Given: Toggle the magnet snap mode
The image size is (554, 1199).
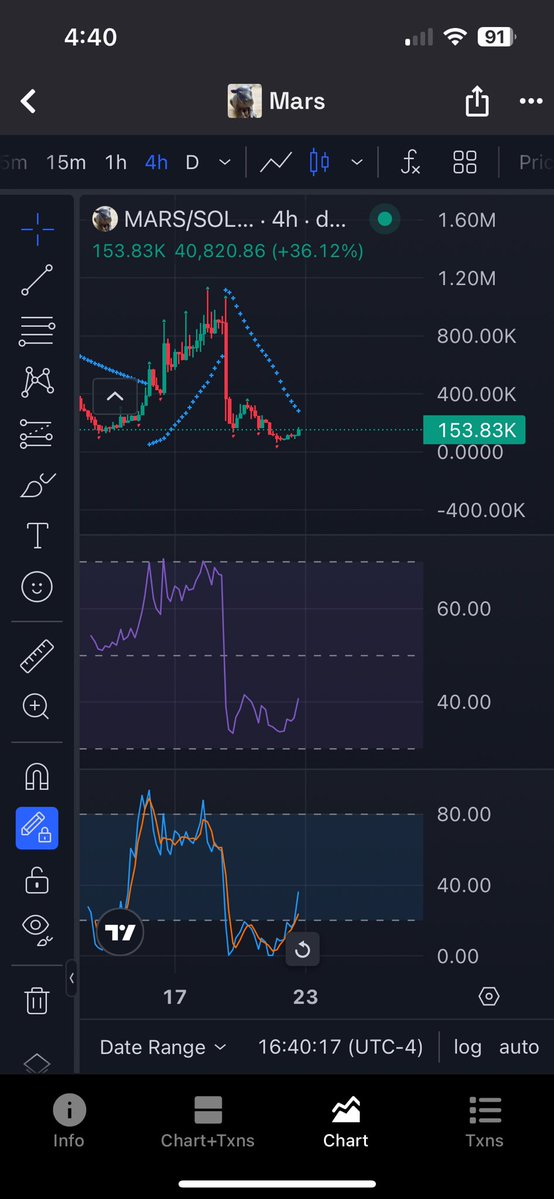Looking at the screenshot, I should pyautogui.click(x=37, y=776).
